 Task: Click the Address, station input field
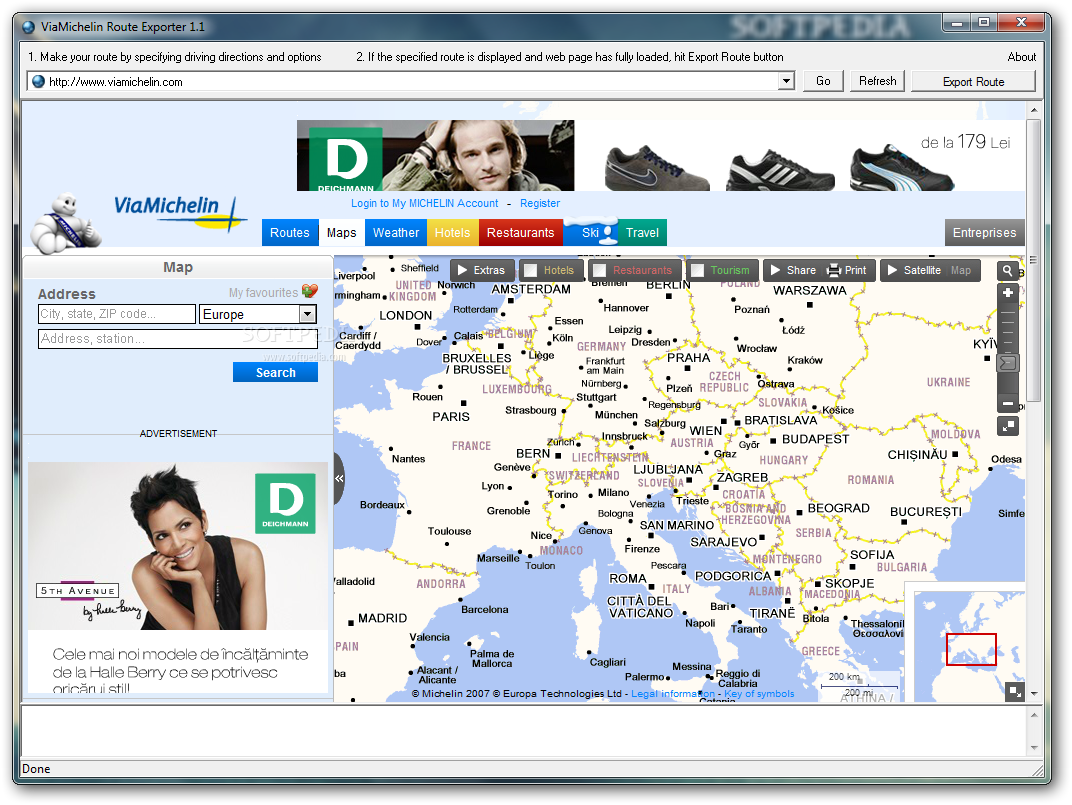[178, 339]
